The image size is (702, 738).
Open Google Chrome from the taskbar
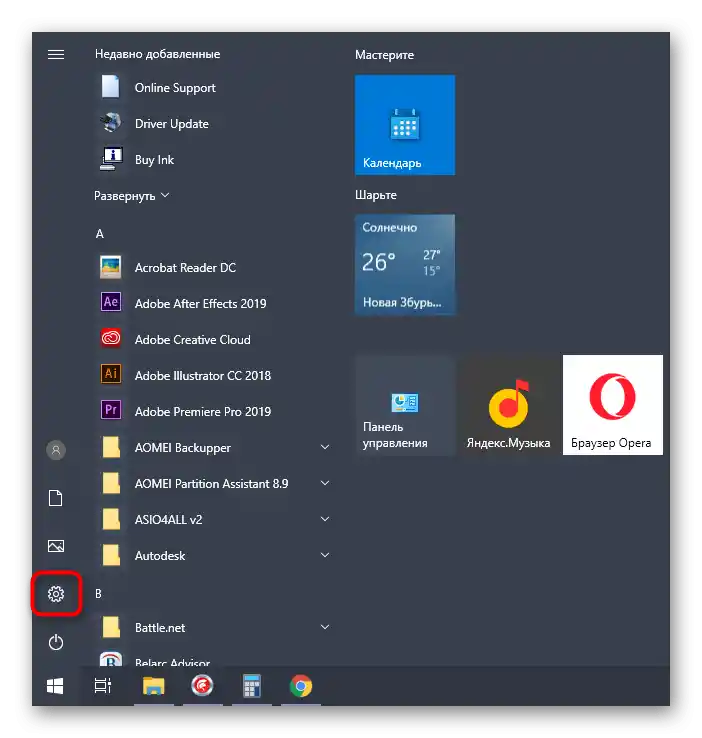pos(301,686)
